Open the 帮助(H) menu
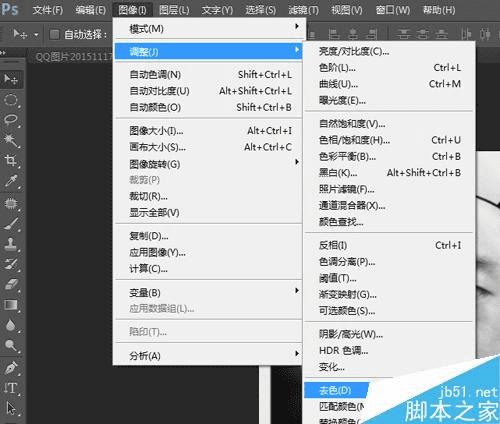The image size is (500, 424). pos(439,10)
